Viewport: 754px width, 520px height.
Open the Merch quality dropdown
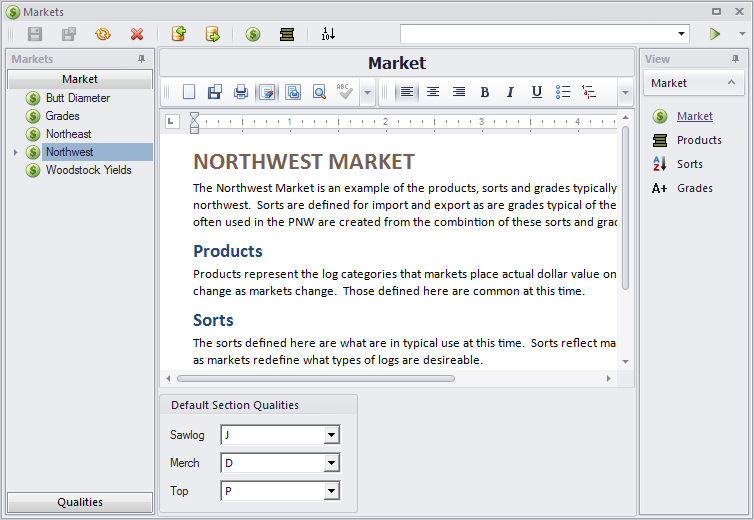tap(331, 463)
